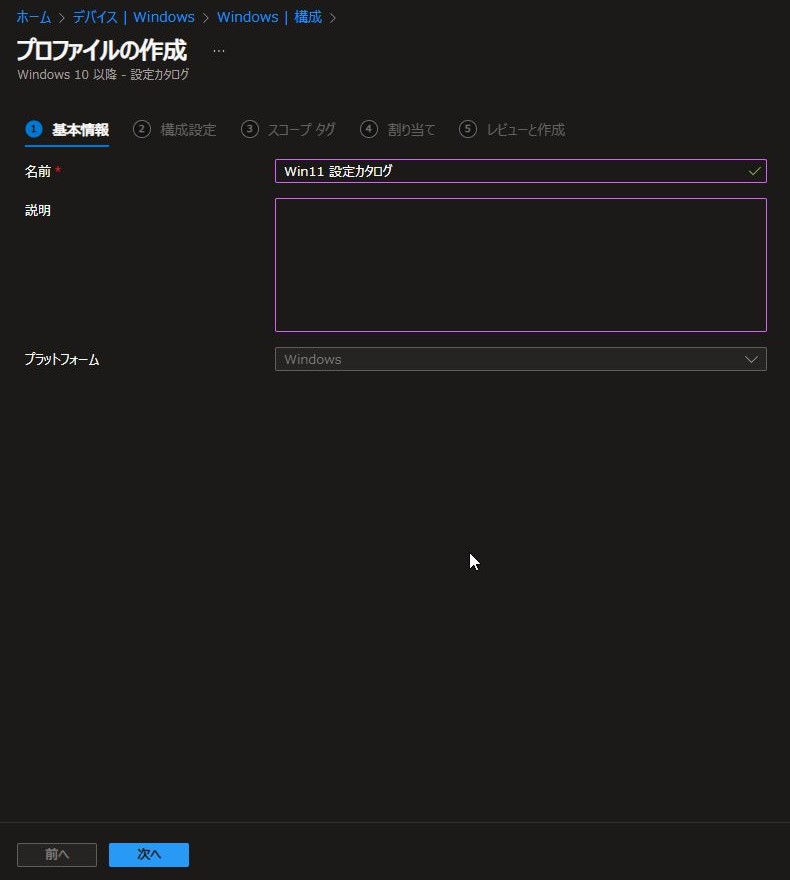
Task: Click the ホーム breadcrumb link
Action: click(33, 17)
